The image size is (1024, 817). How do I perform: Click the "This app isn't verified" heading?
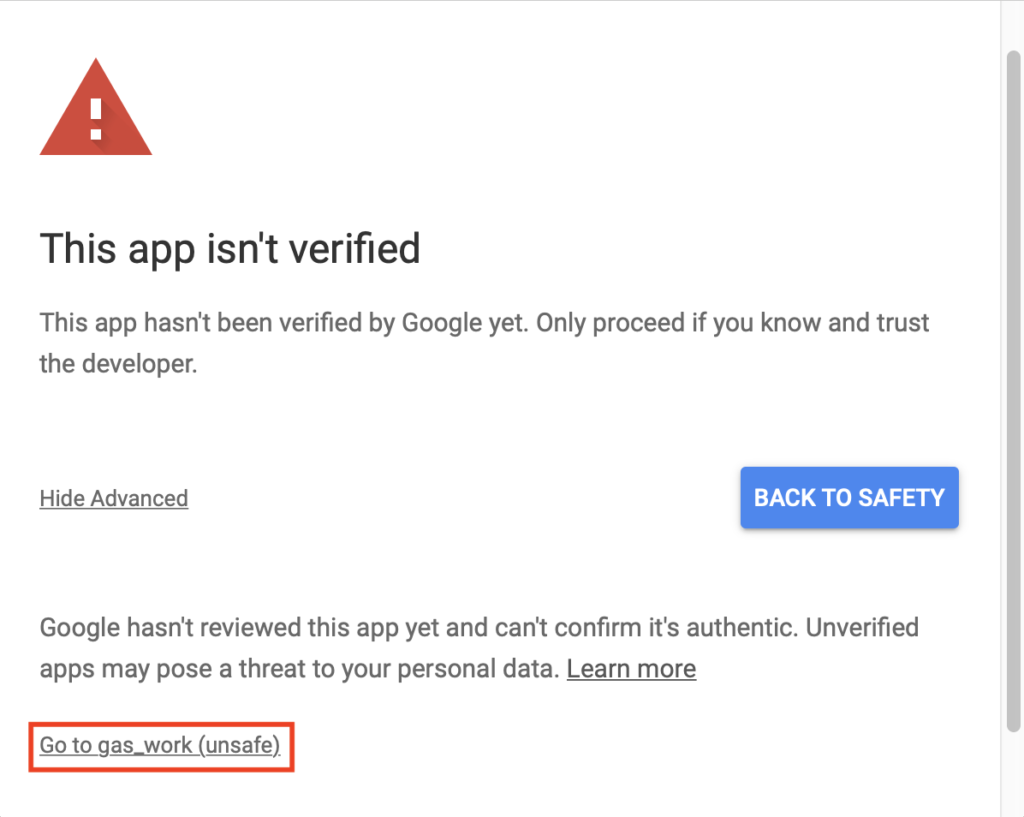[230, 249]
